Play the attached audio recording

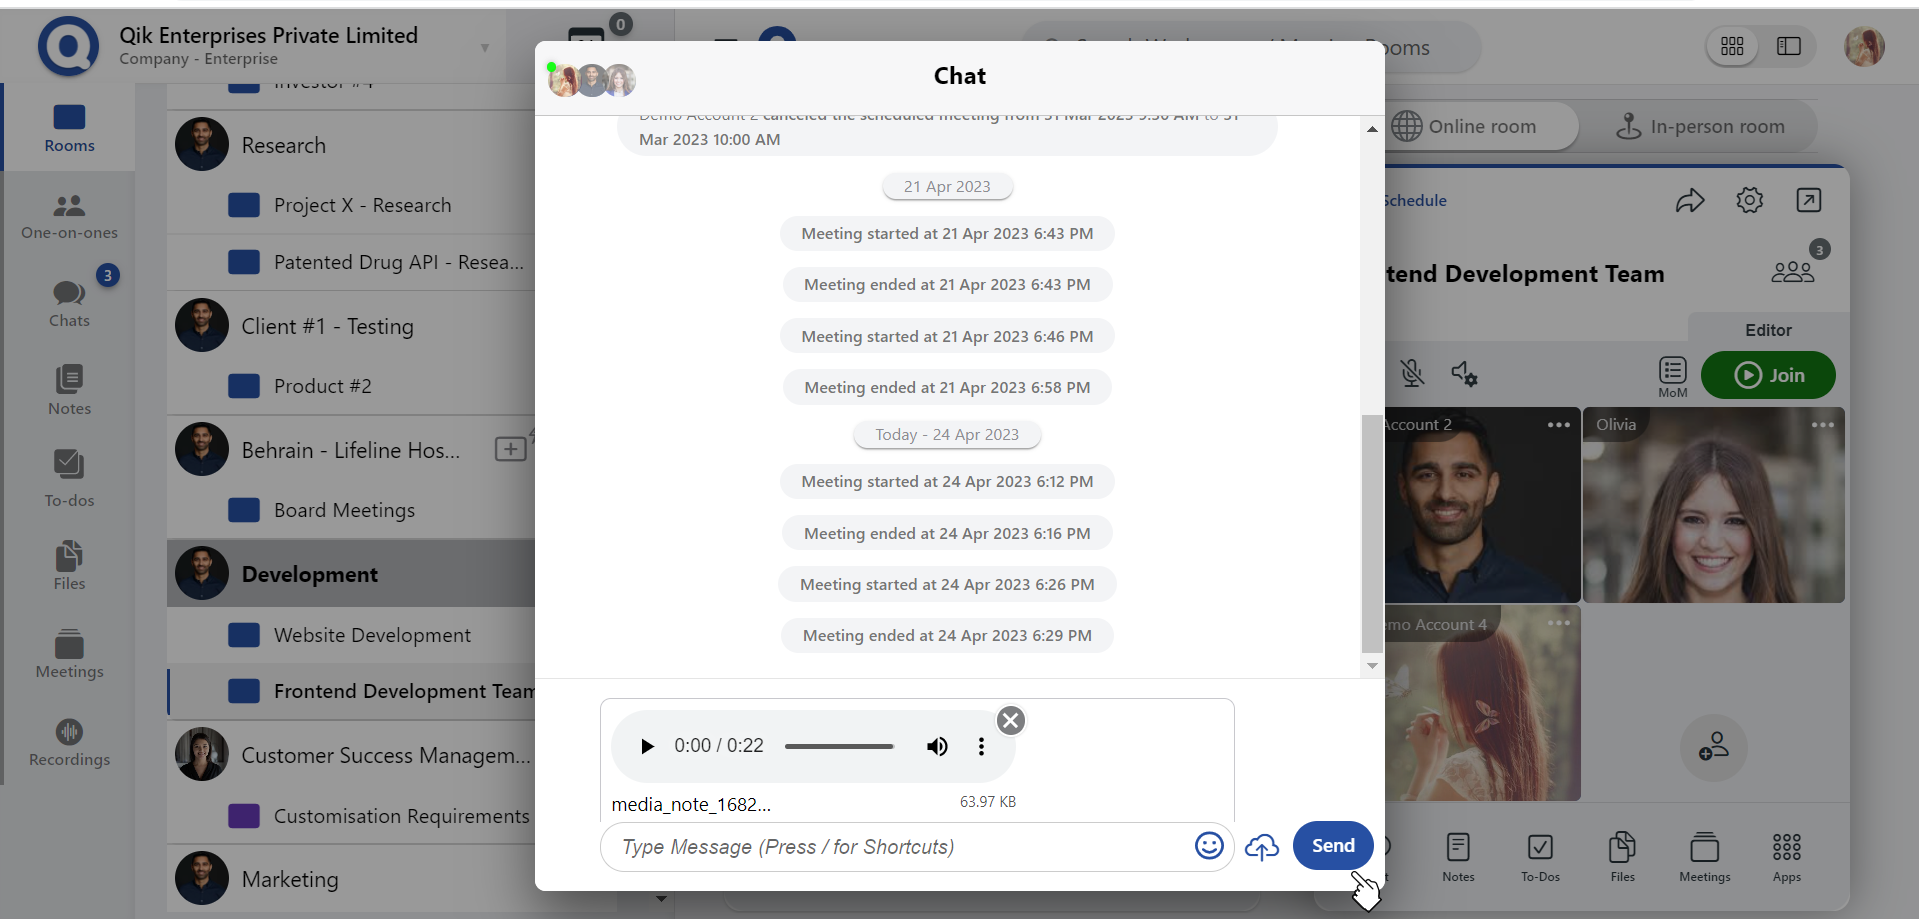[x=647, y=746]
